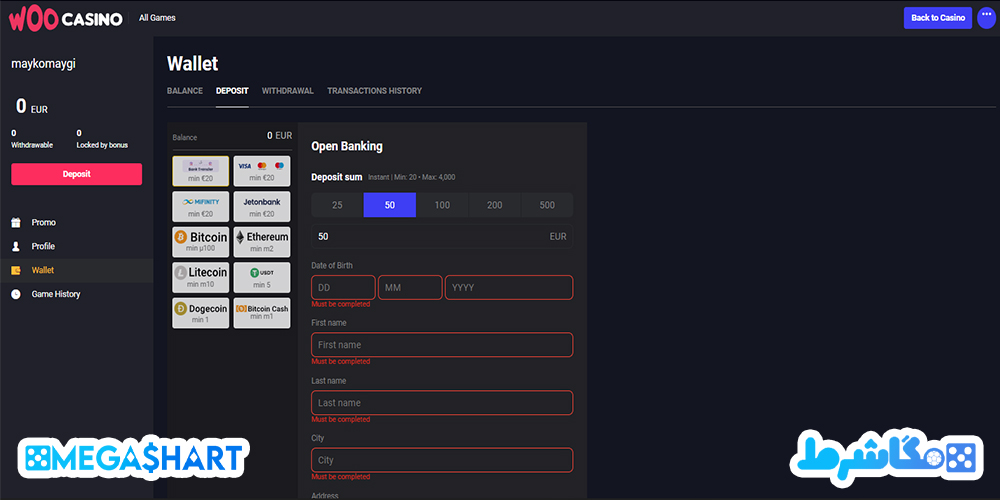Open the three-dot user menu button
Viewport: 1000px width, 500px height.
point(987,18)
